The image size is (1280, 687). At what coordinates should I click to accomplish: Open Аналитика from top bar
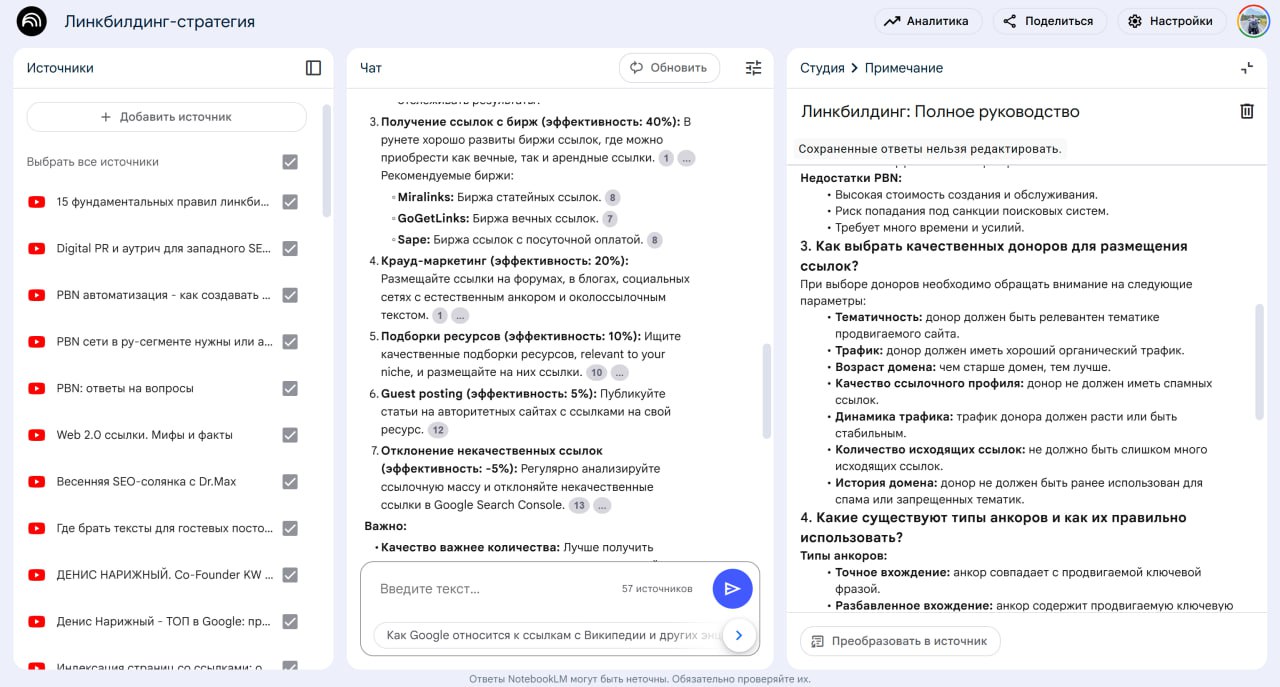point(927,21)
